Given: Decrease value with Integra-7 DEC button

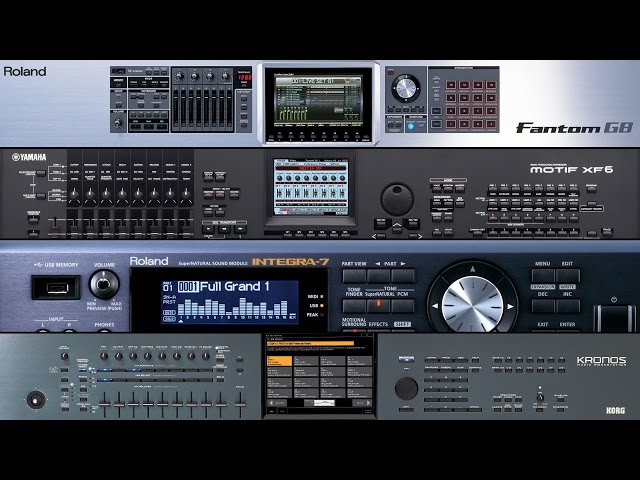Looking at the screenshot, I should pyautogui.click(x=543, y=306).
